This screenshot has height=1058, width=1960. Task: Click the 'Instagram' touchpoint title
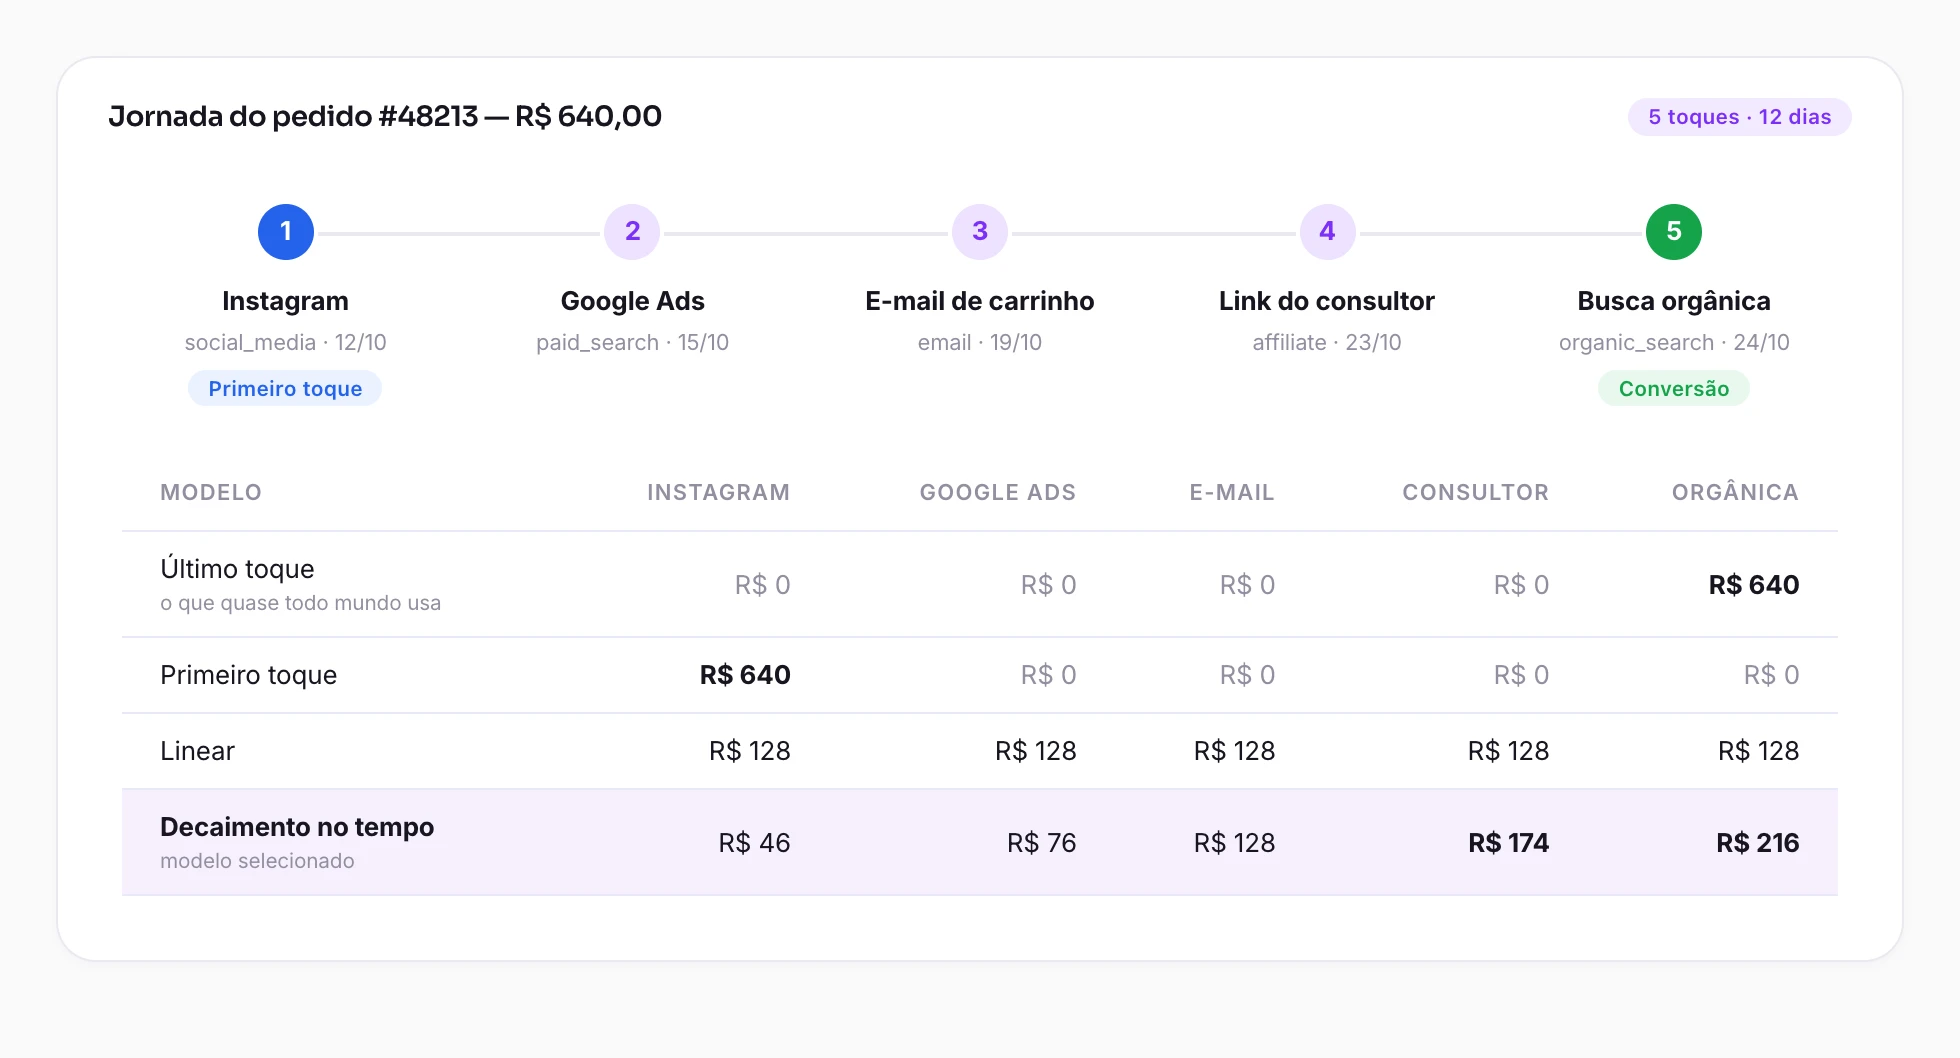click(x=286, y=301)
